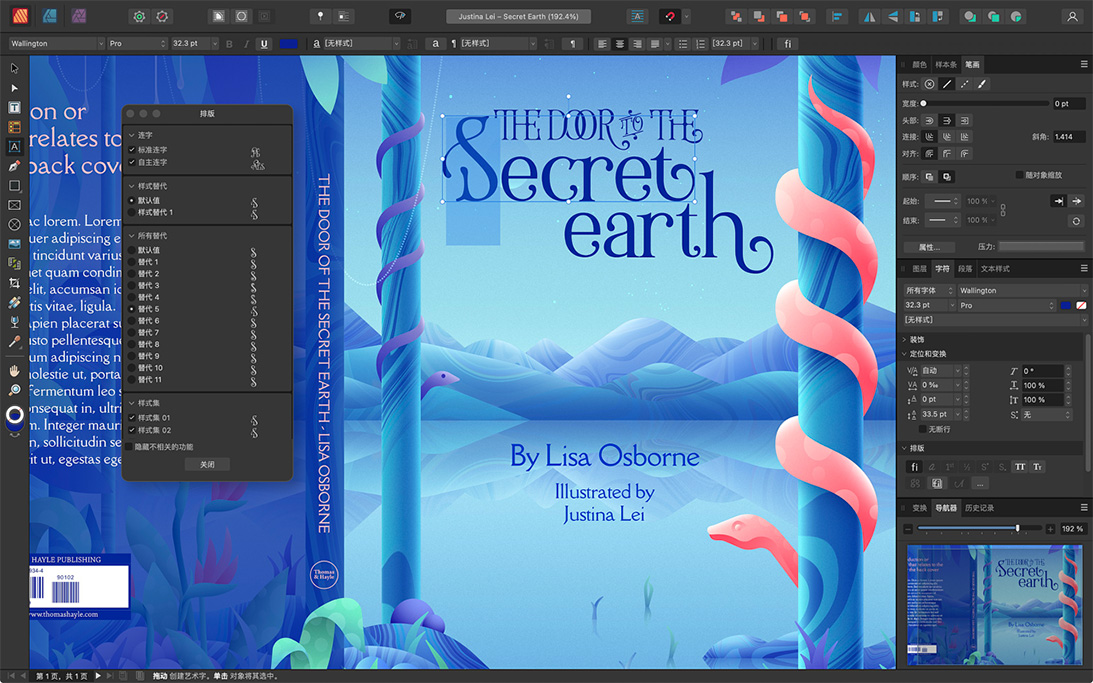Select the Artistic Text tool
Screen dimensions: 1093x683
tap(14, 147)
